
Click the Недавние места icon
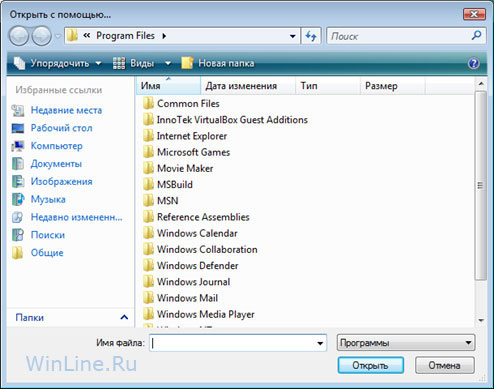[18, 110]
